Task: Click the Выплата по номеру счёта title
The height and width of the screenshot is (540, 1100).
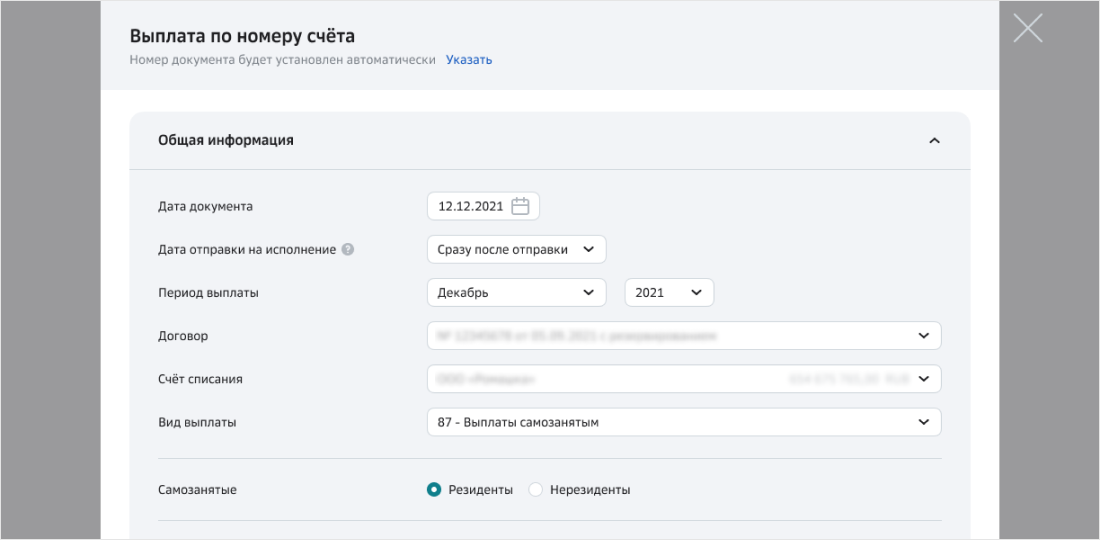Action: coord(243,37)
